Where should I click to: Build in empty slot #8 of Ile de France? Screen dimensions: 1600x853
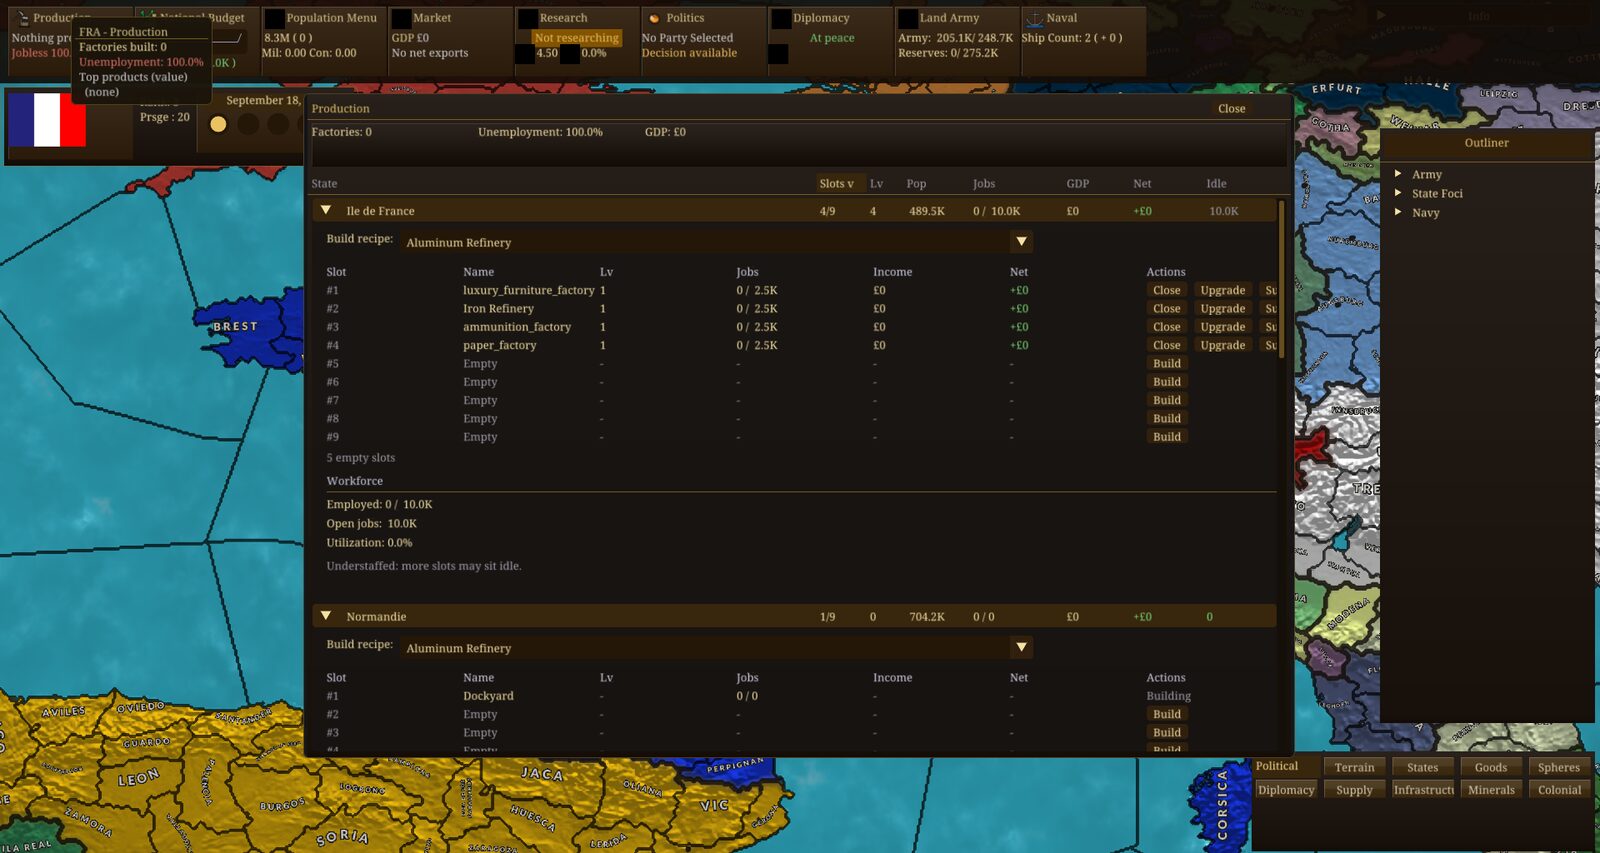tap(1166, 418)
